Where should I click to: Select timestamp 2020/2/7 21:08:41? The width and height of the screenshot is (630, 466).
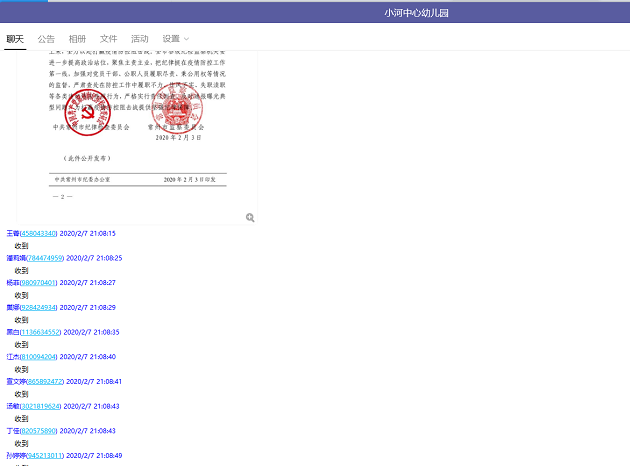pos(94,382)
